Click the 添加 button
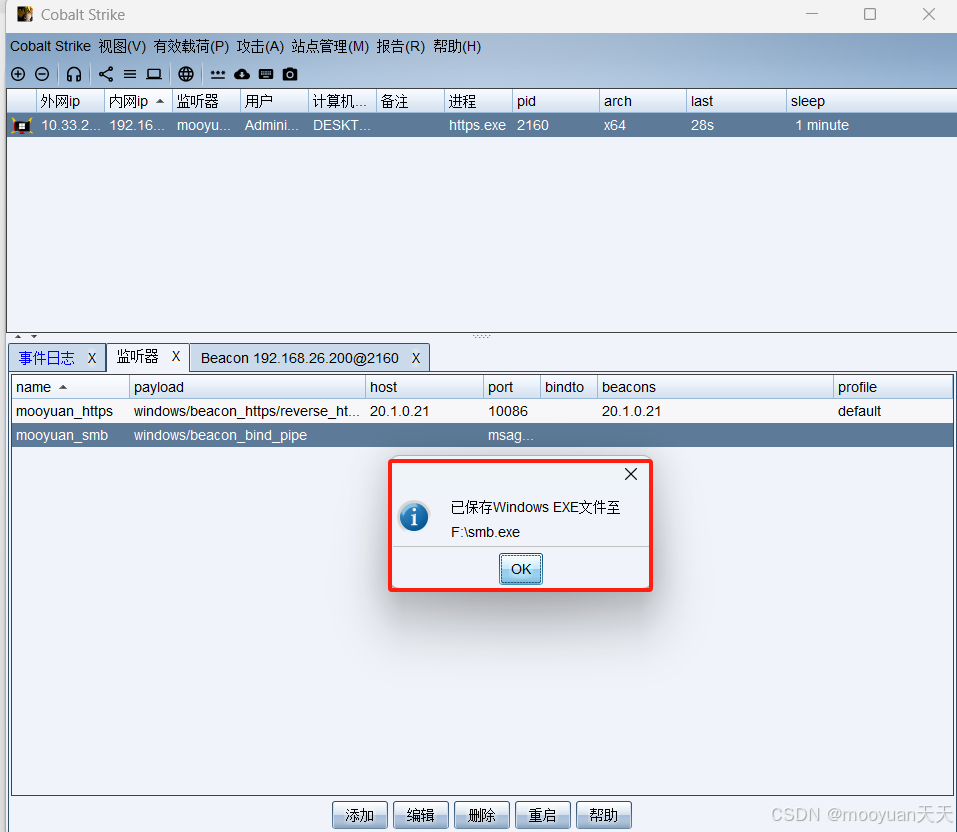This screenshot has height=832, width=957. [x=359, y=816]
